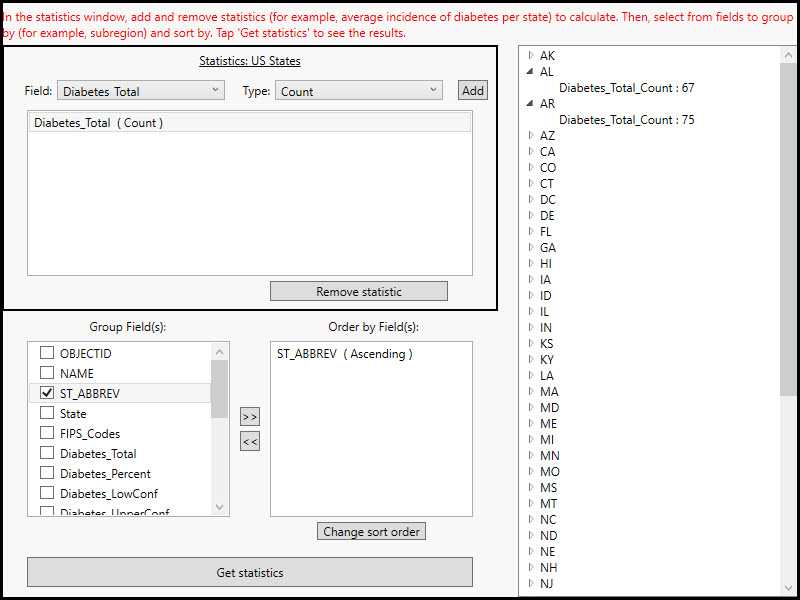Check the Diabetes_LowConf group field checkbox
Screen dimensions: 800x600
47,493
